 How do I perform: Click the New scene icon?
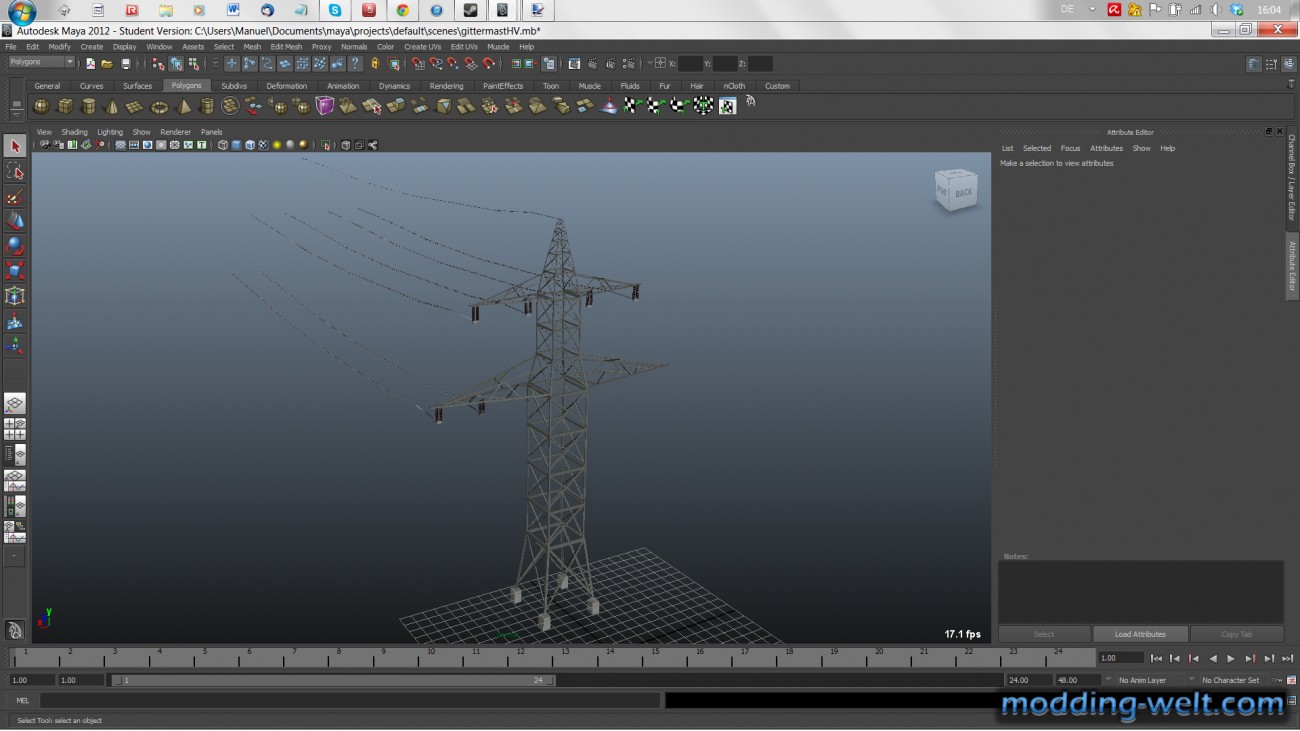tap(90, 63)
